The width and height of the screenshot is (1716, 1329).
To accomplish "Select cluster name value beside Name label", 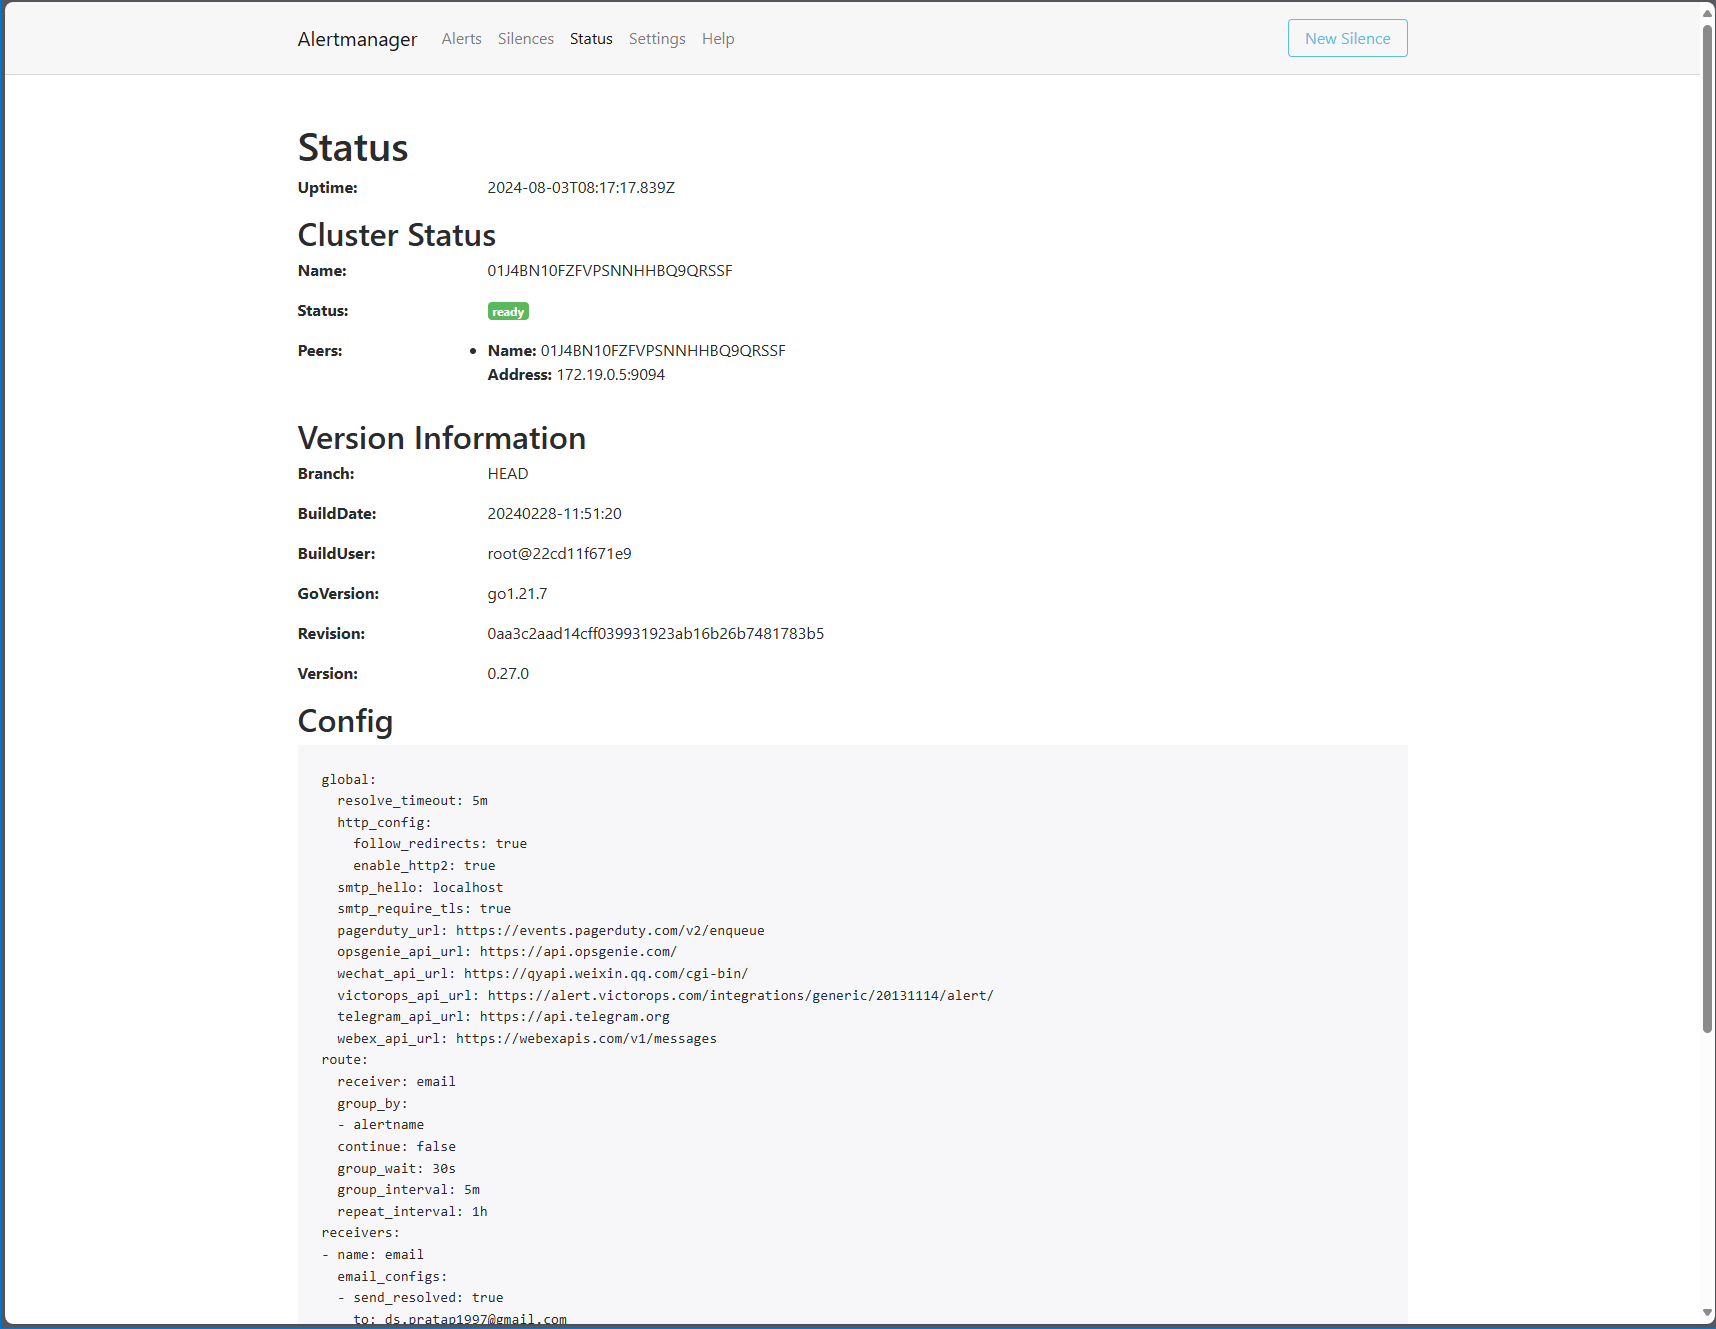I will click(610, 271).
